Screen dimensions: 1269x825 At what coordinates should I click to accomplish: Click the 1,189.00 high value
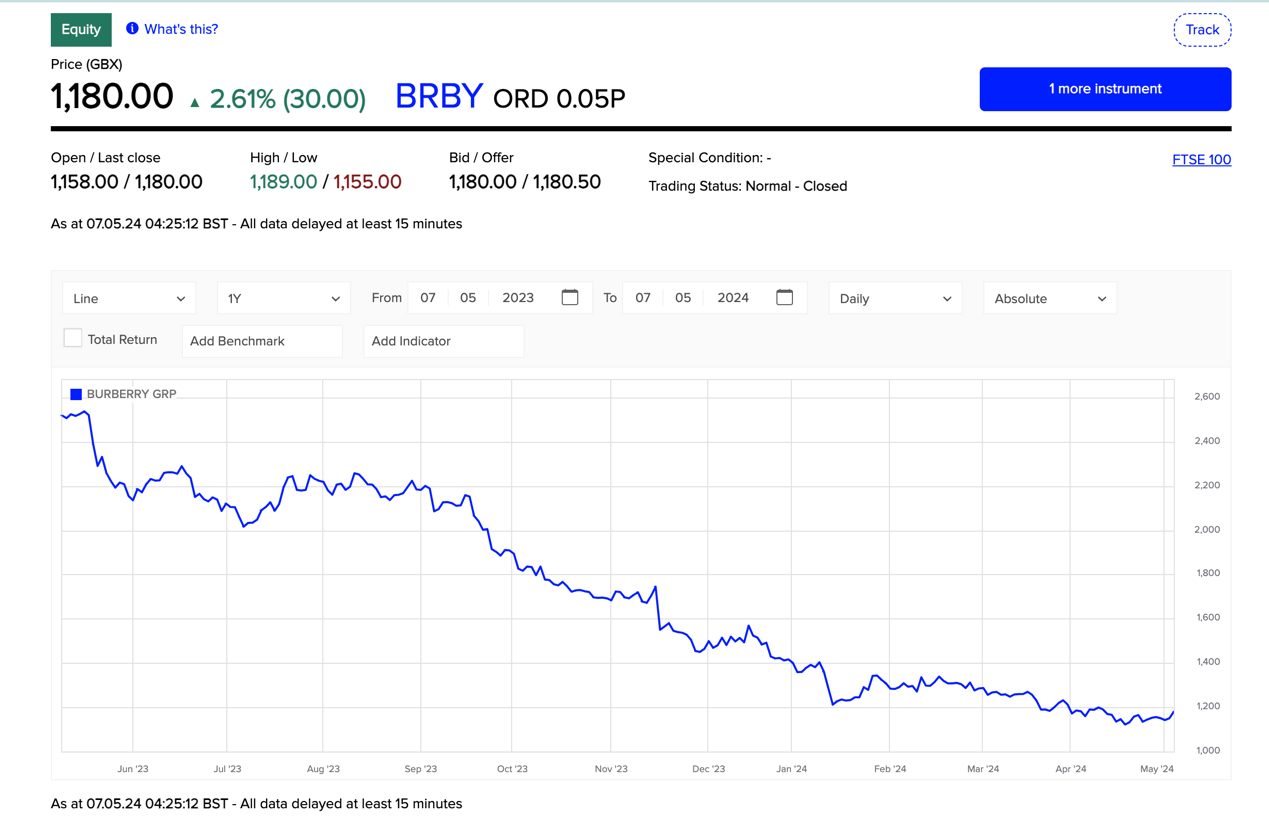point(283,182)
